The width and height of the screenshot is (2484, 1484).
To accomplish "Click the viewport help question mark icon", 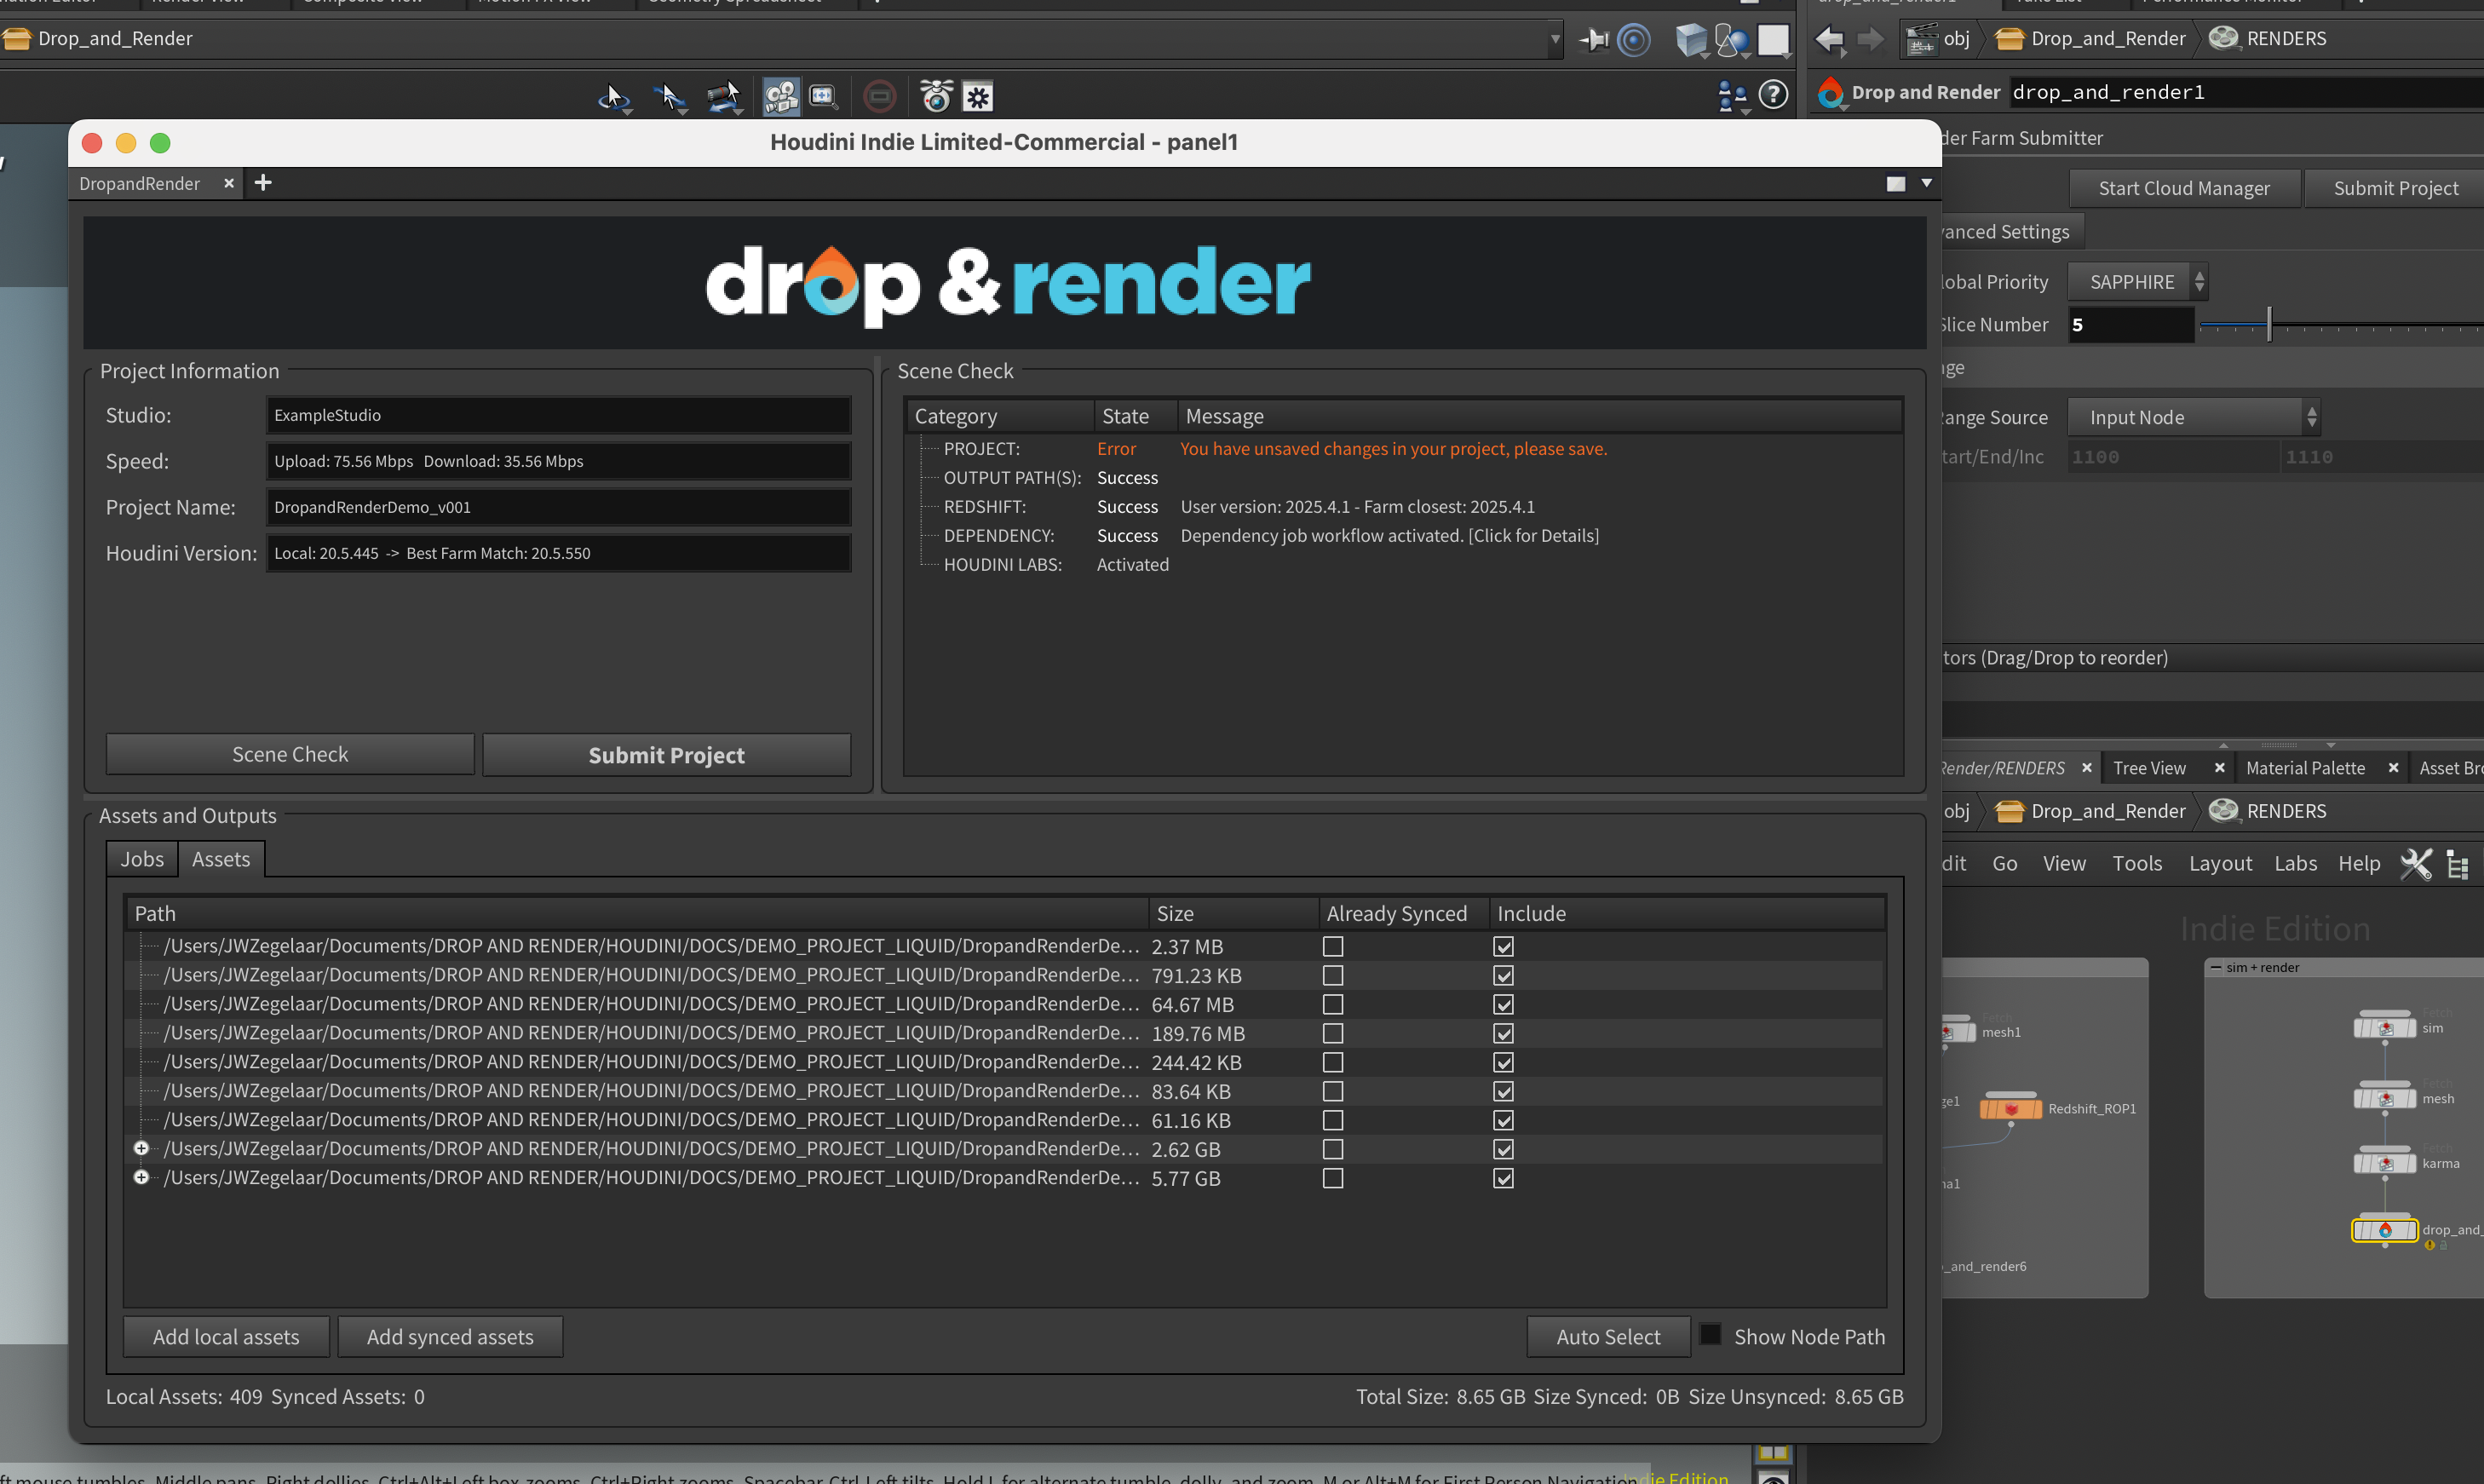I will click(1773, 95).
